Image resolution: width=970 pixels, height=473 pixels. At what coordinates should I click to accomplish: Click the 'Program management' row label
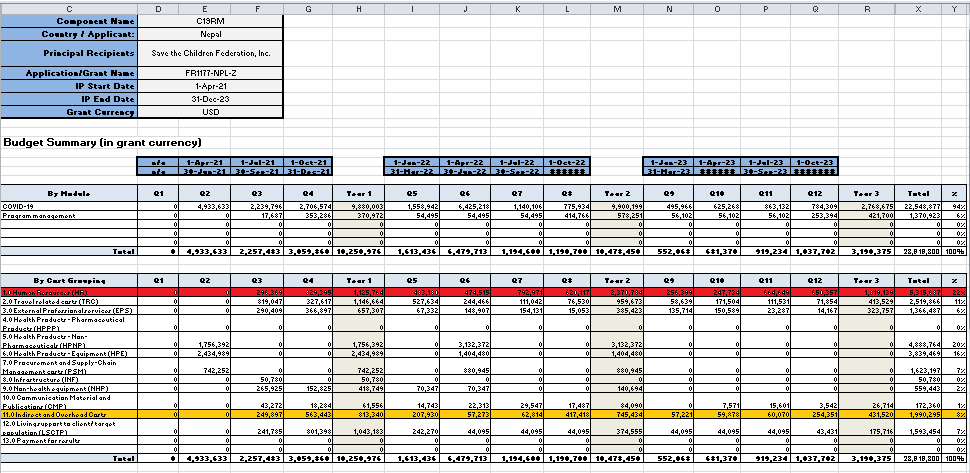(68, 215)
